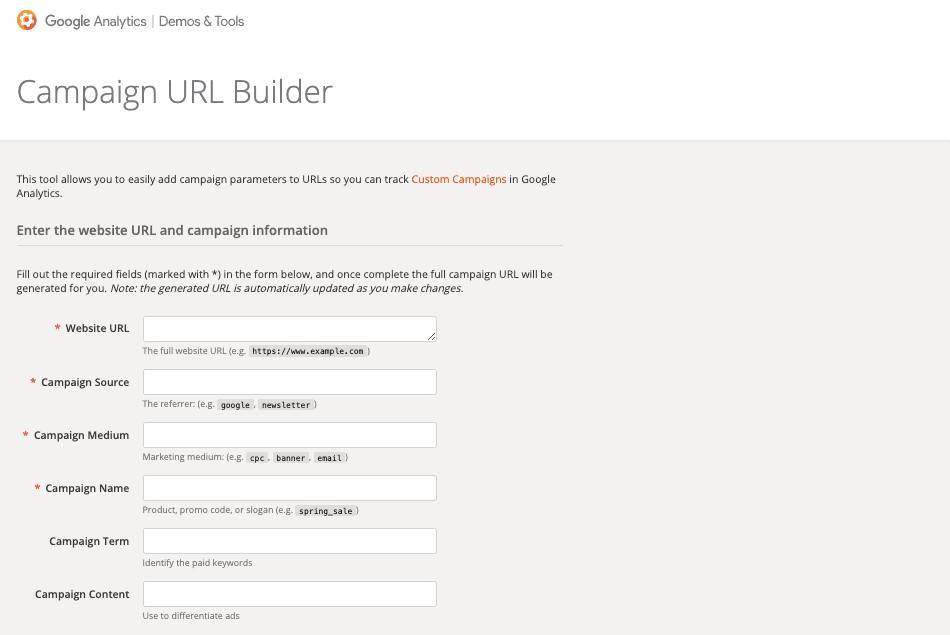The image size is (950, 635).
Task: Open the Custom Campaigns help link
Action: (x=458, y=179)
